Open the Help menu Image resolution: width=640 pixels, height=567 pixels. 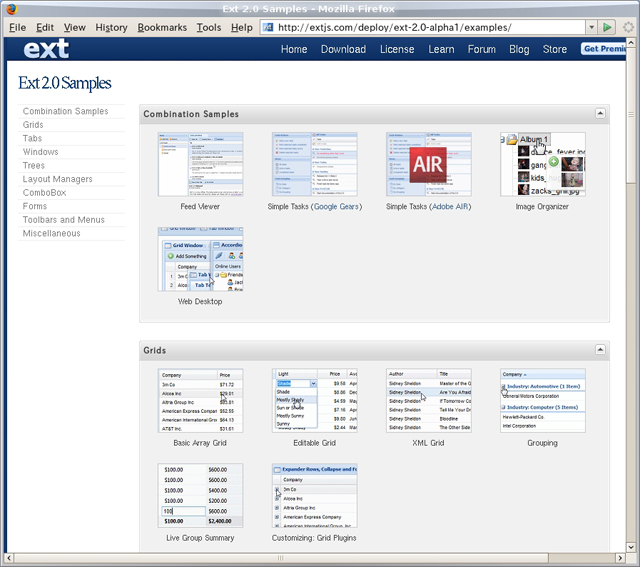[242, 27]
